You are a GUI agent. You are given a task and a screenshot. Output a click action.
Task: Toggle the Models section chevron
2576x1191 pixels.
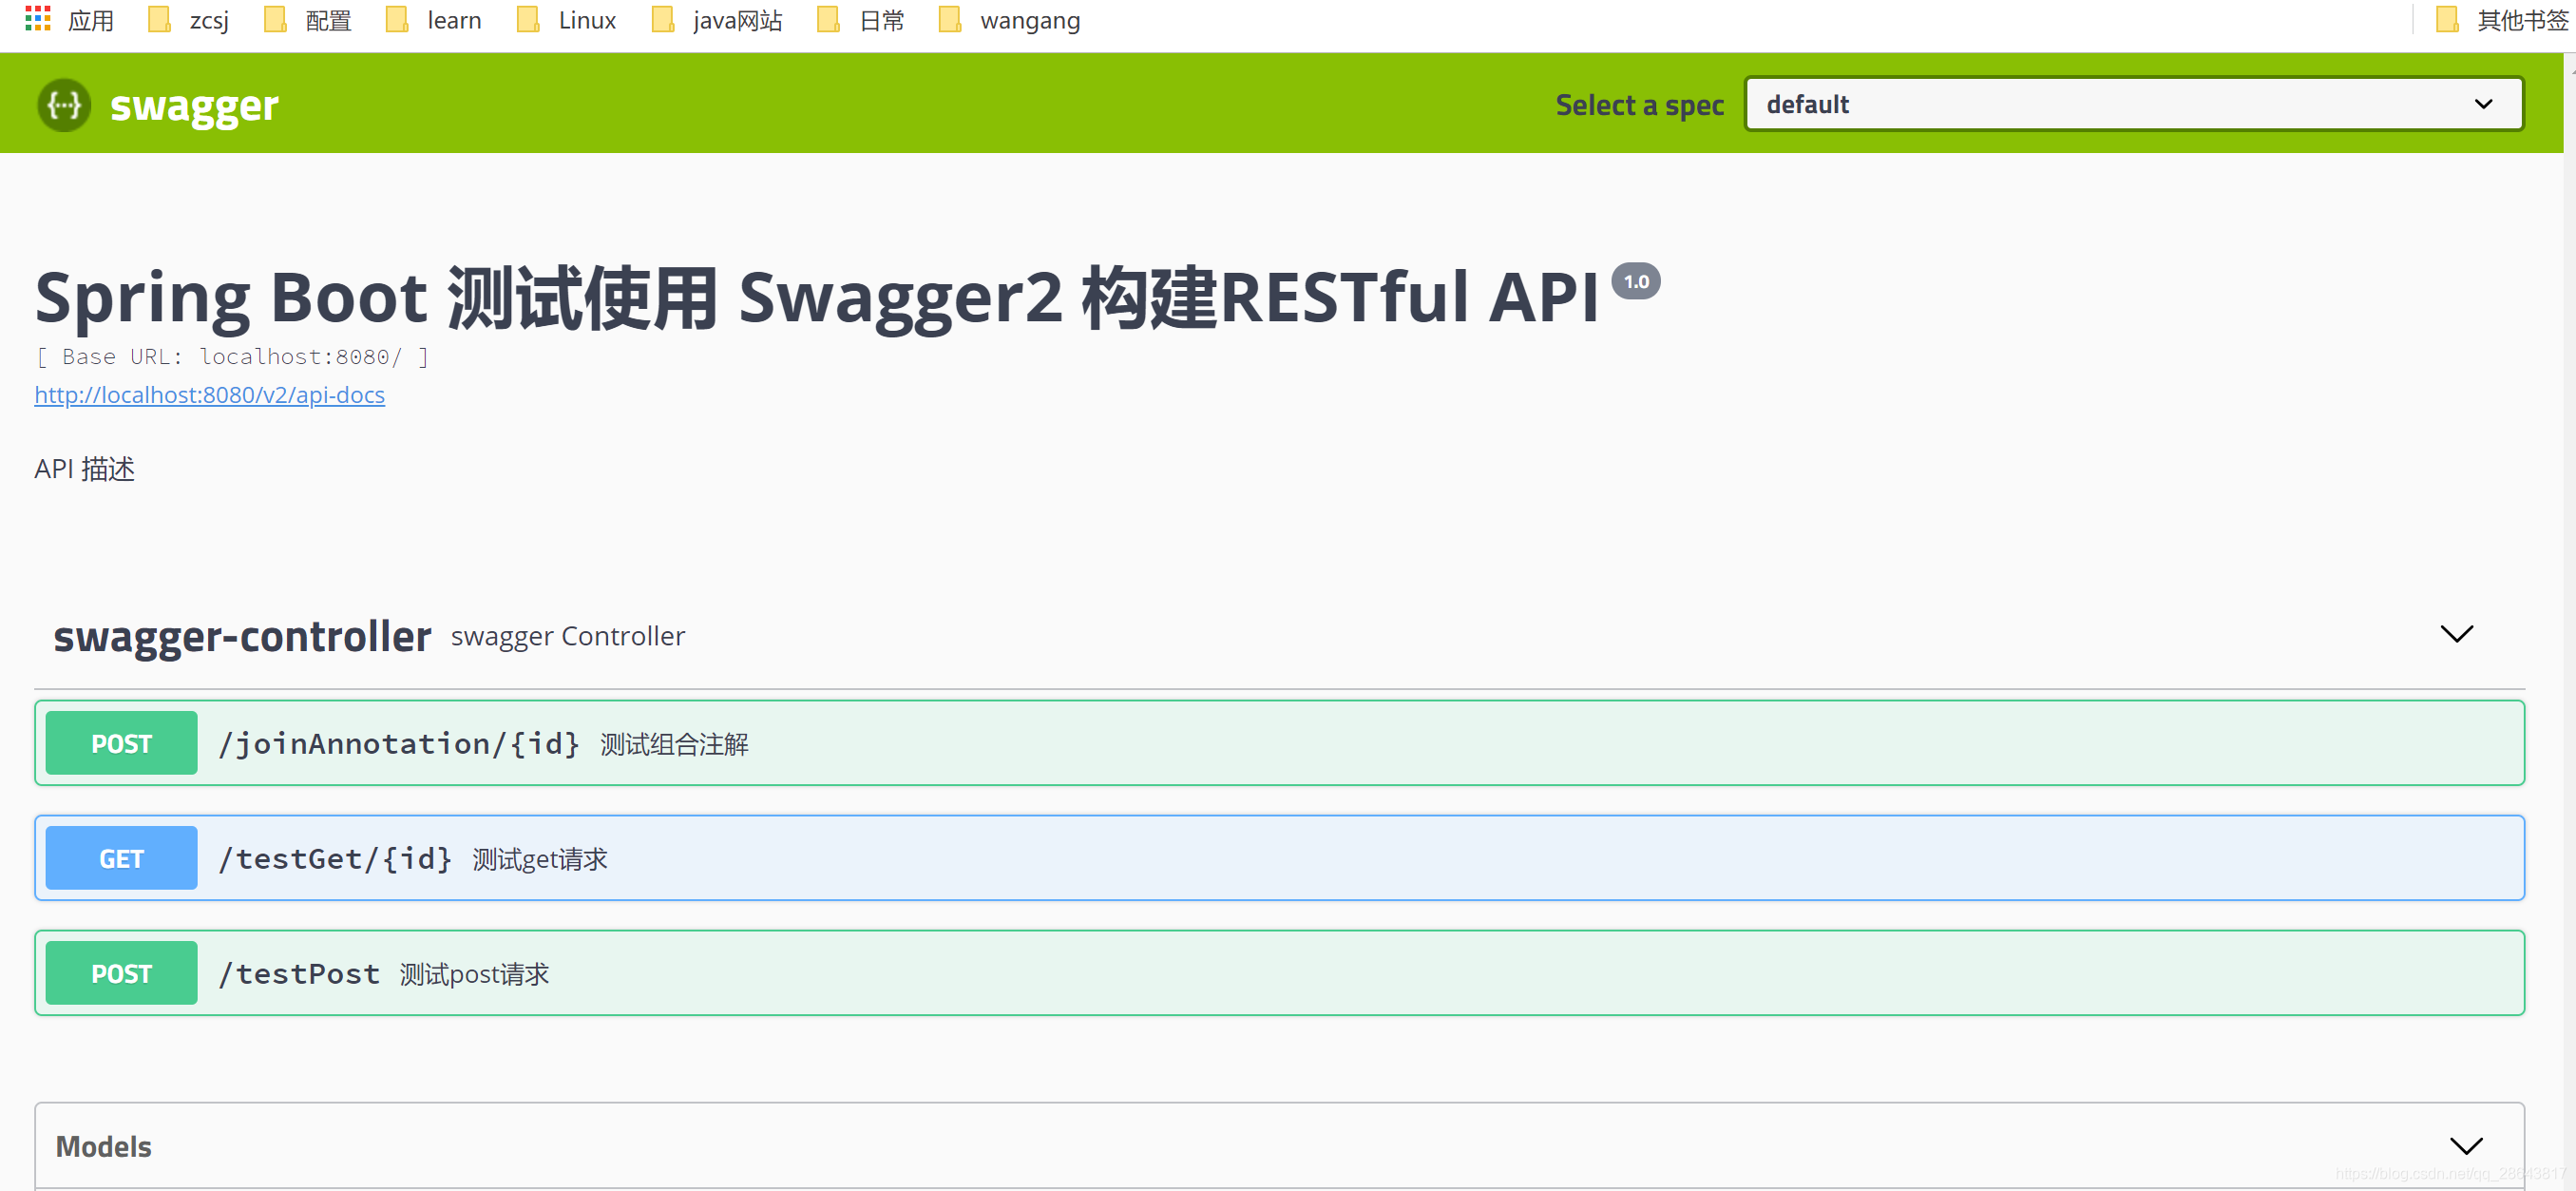pos(2465,1146)
